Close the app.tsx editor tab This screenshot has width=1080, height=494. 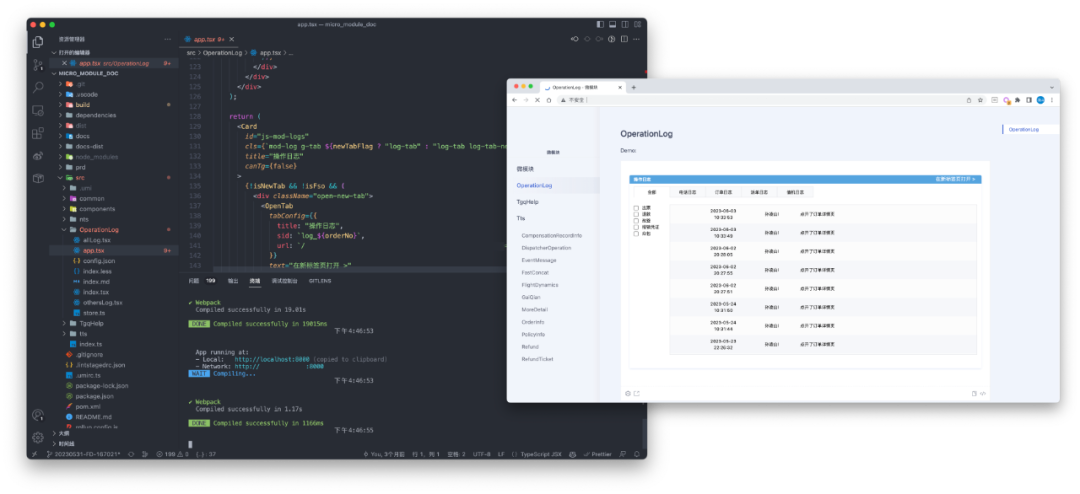click(231, 39)
